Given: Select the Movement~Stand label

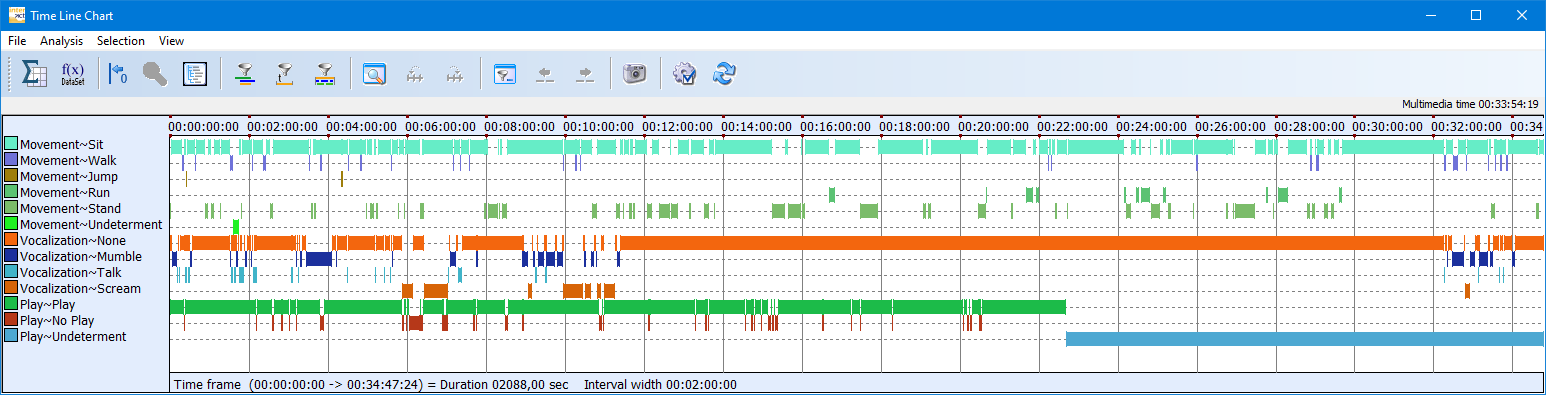Looking at the screenshot, I should point(70,209).
